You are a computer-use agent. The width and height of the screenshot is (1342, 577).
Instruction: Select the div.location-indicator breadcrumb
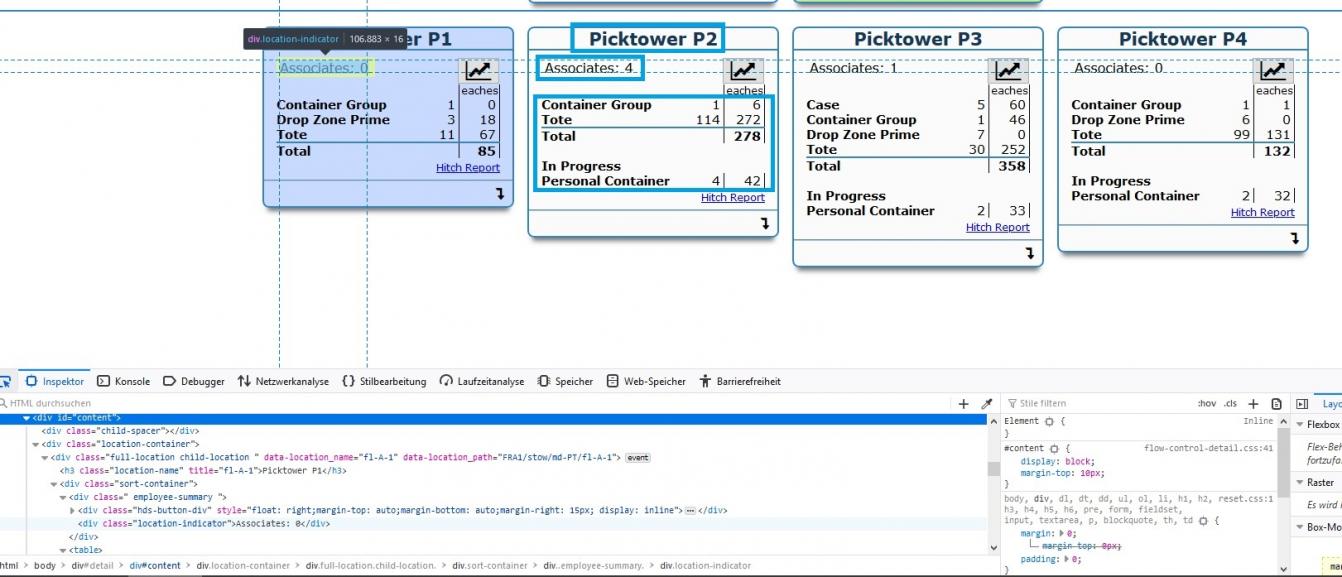pos(705,565)
